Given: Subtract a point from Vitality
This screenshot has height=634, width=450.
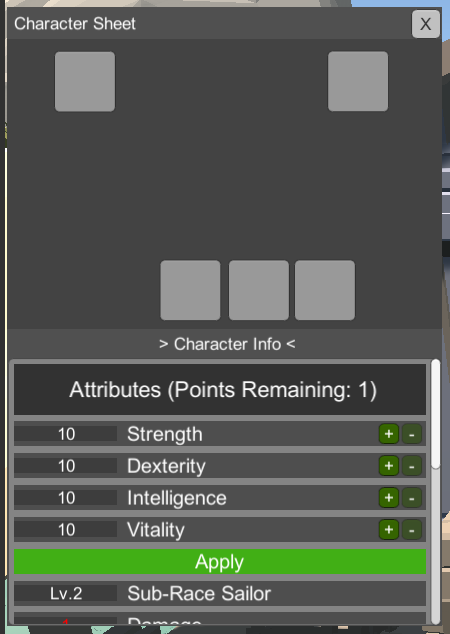Looking at the screenshot, I should (x=412, y=529).
